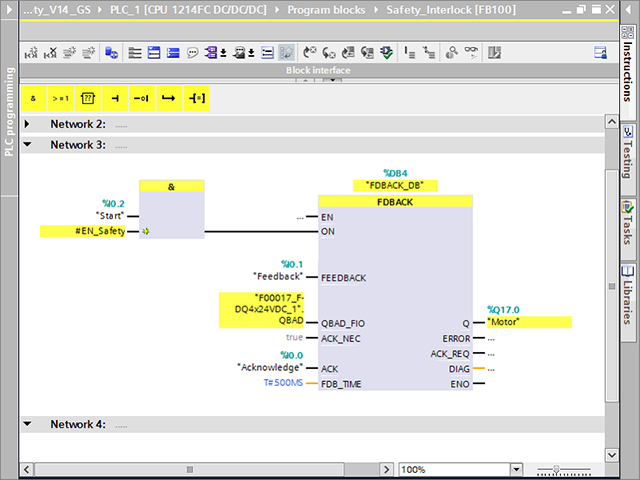Image resolution: width=640 pixels, height=480 pixels.
Task: Open the 100% zoom dropdown
Action: point(516,469)
